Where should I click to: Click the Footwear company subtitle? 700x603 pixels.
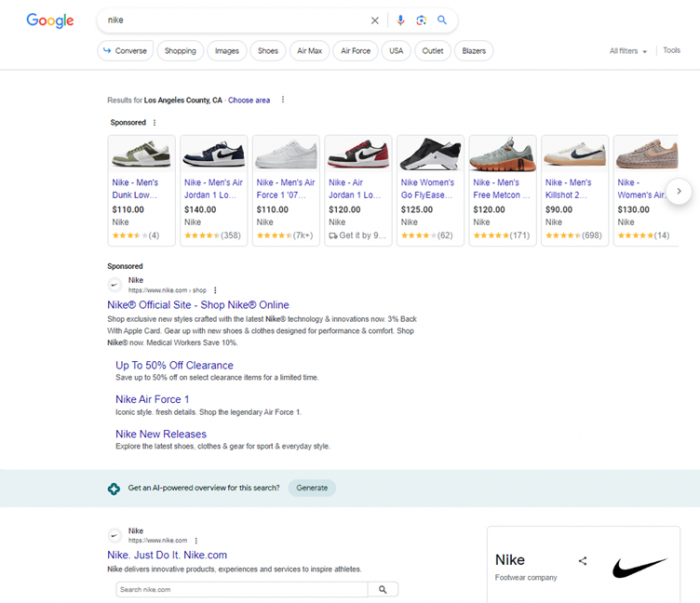[x=526, y=578]
